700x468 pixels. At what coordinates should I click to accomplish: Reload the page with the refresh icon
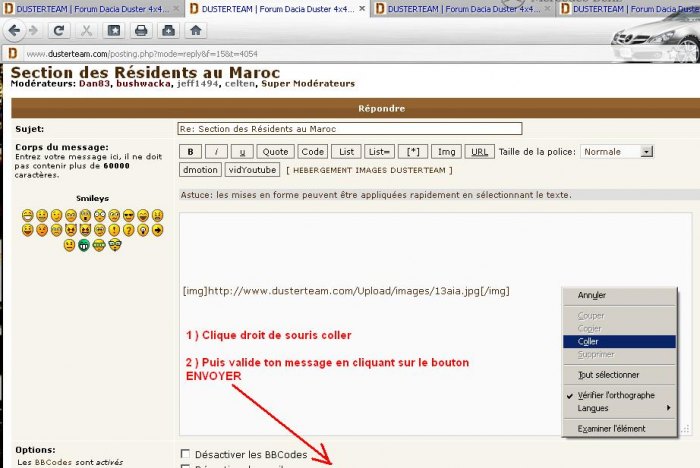coord(58,31)
